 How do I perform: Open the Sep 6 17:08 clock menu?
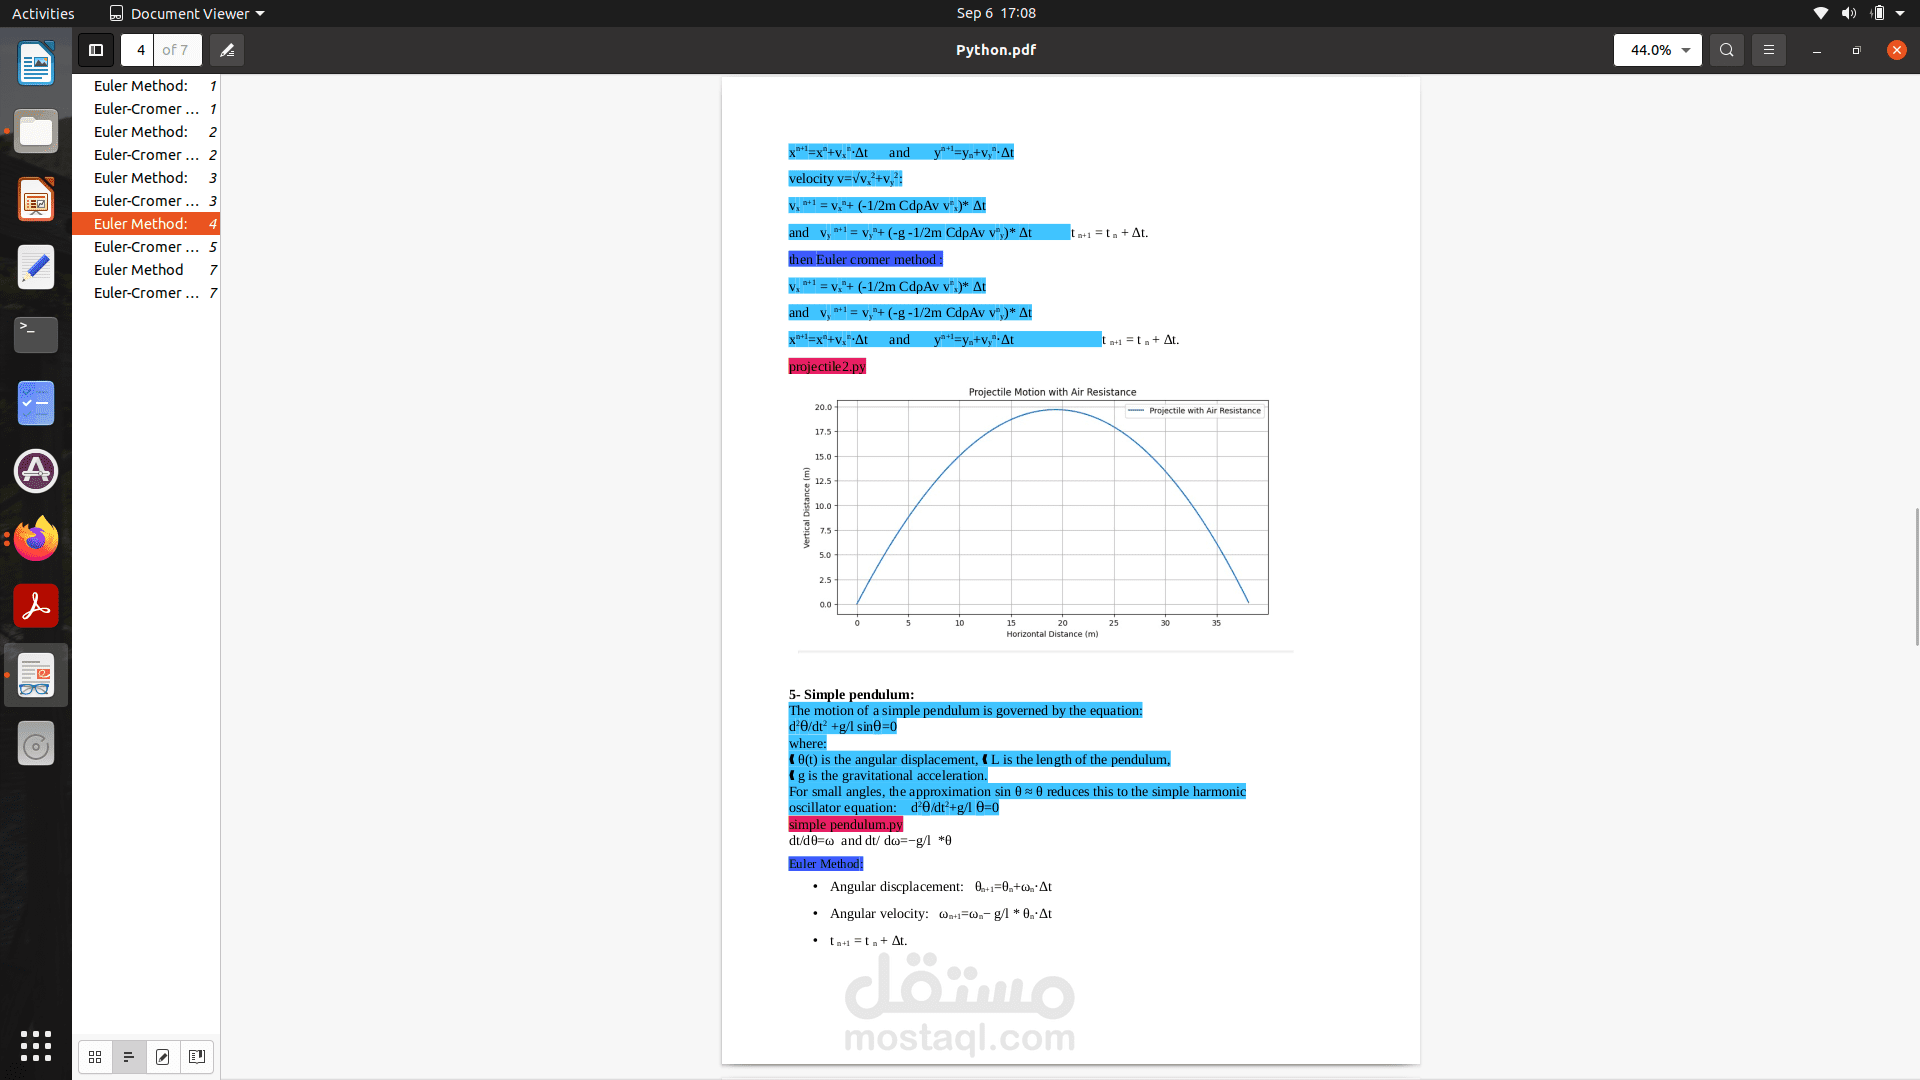tap(995, 13)
